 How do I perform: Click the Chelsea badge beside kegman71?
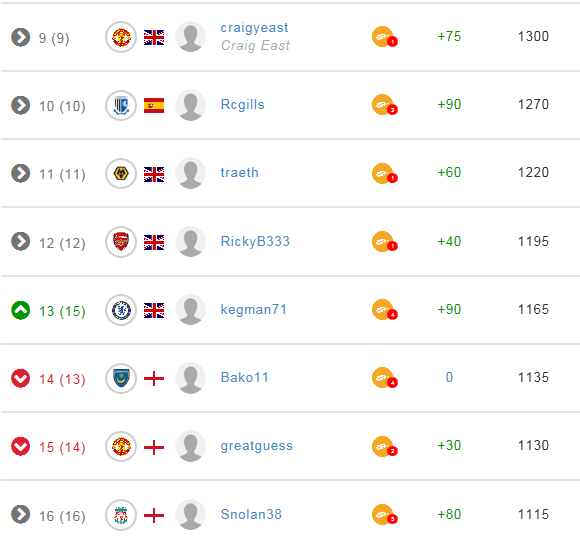[121, 310]
